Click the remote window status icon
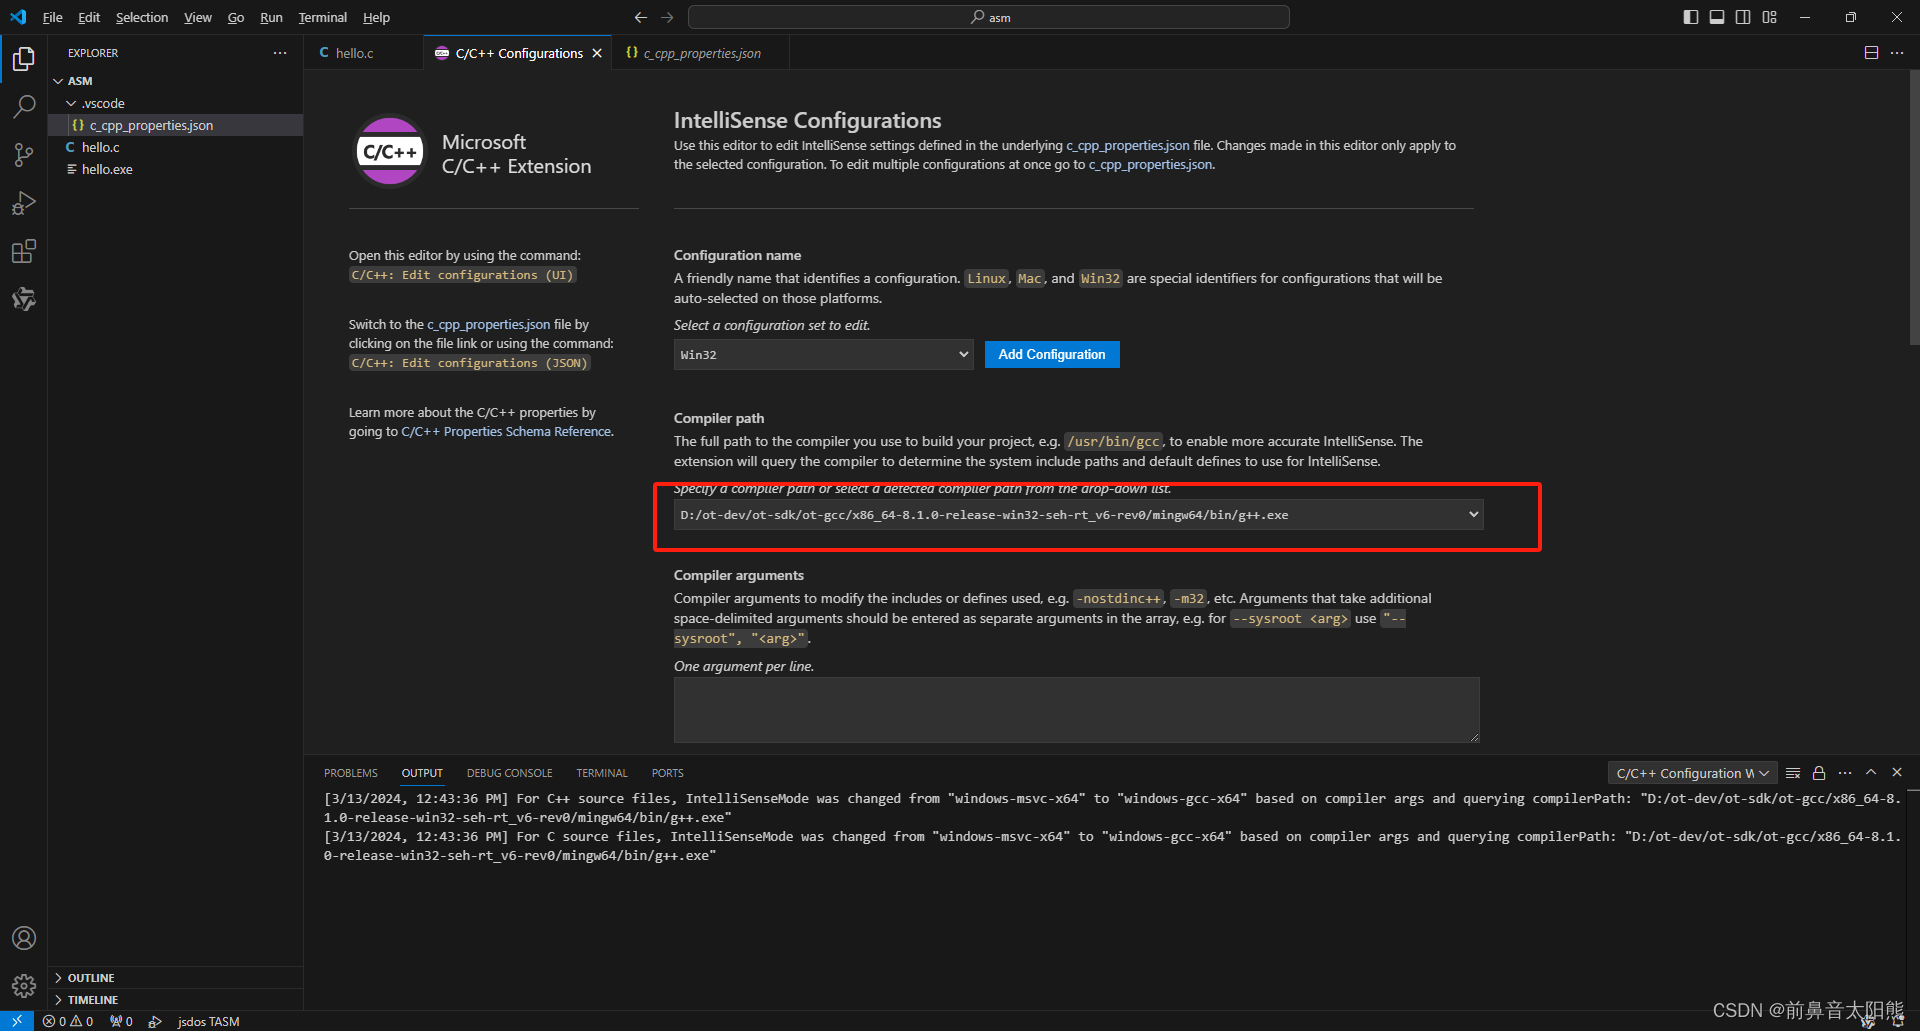The image size is (1920, 1031). [17, 1021]
